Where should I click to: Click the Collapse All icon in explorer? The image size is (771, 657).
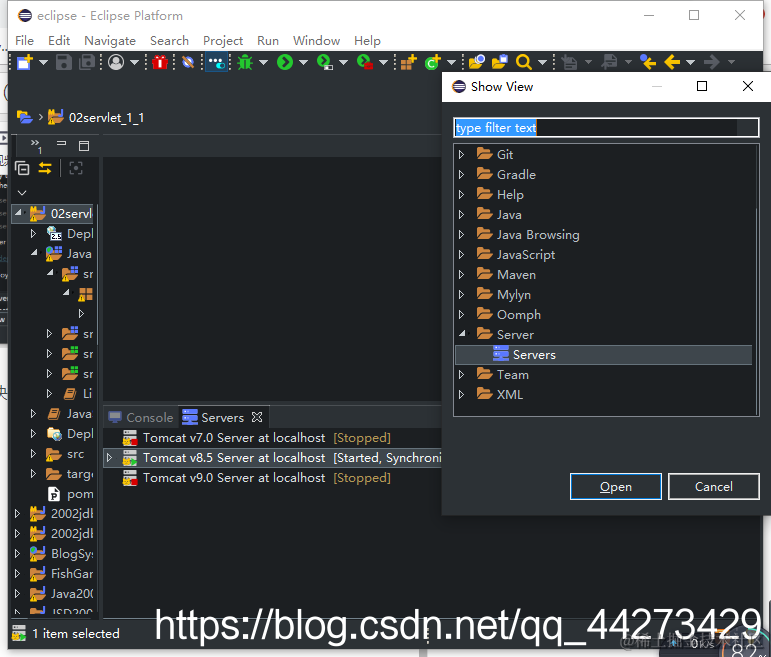point(22,169)
